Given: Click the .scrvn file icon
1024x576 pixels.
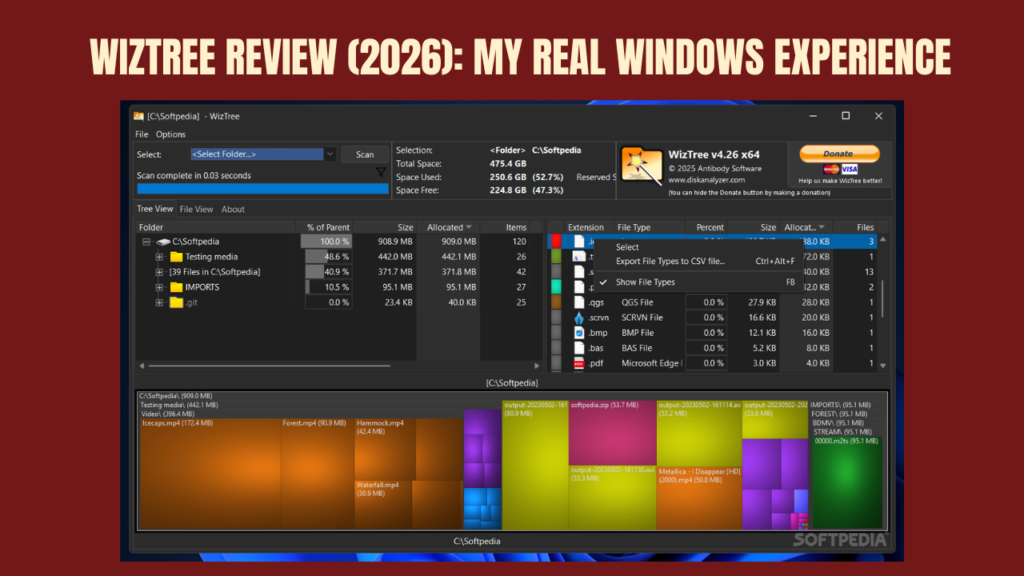Looking at the screenshot, I should (x=579, y=317).
